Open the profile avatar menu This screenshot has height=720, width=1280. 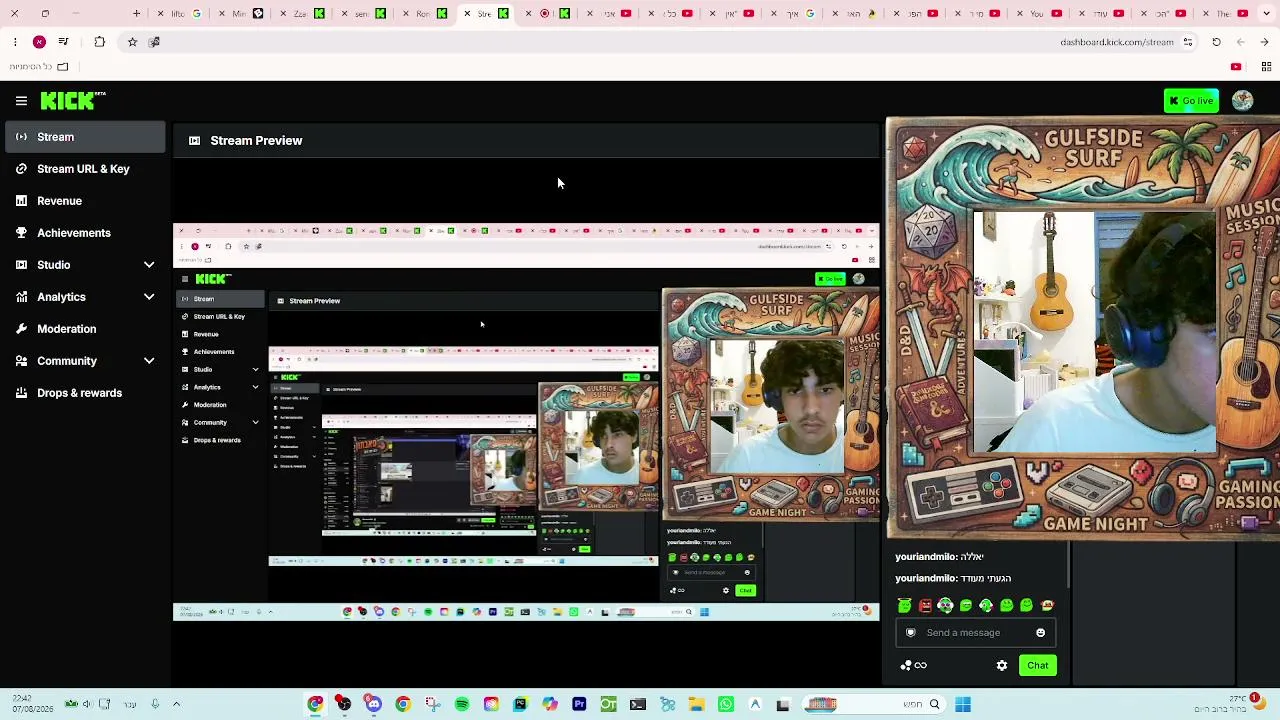[x=1243, y=100]
